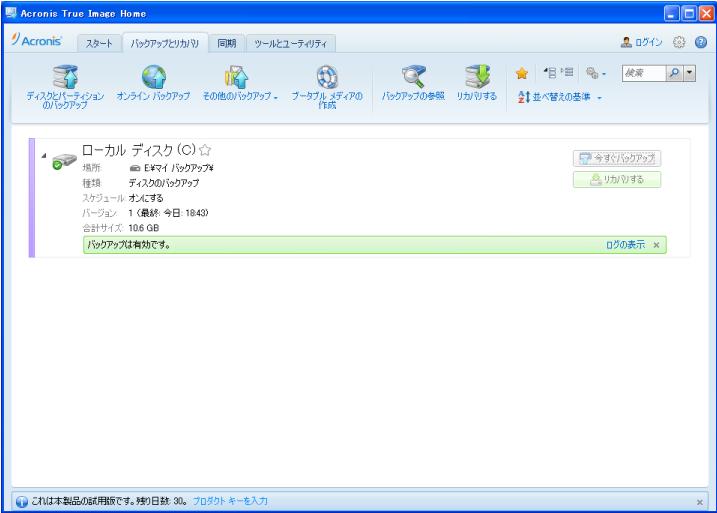Click the ログイン user link
717x513 pixels.
pos(641,43)
